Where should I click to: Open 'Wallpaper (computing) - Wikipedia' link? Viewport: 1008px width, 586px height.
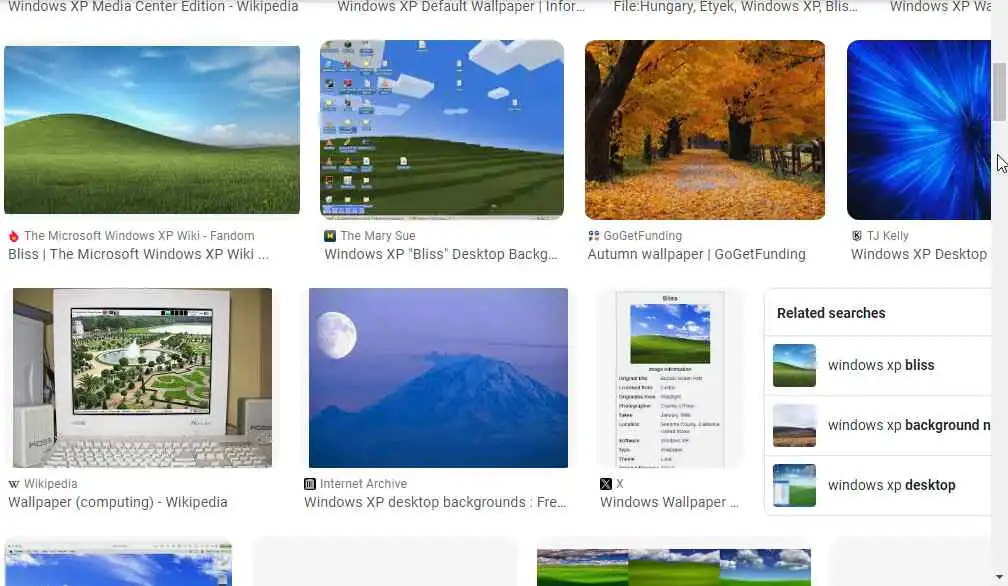click(118, 502)
